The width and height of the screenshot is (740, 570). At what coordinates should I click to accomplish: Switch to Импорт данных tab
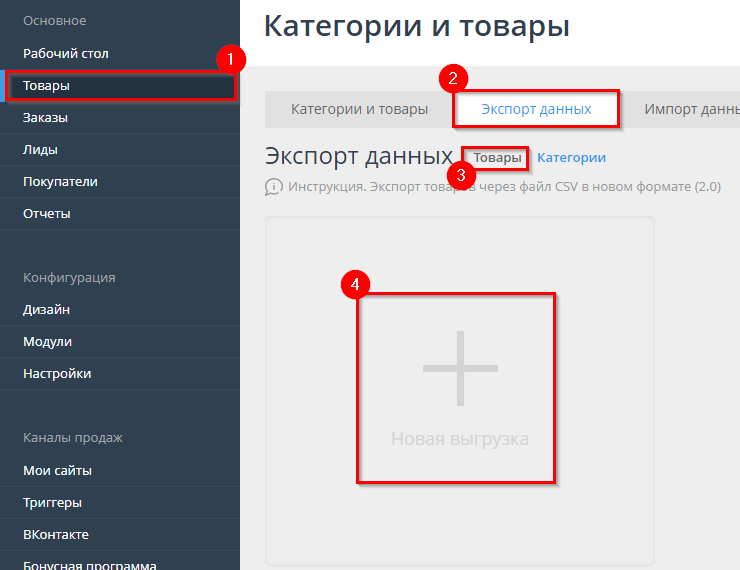pyautogui.click(x=690, y=109)
